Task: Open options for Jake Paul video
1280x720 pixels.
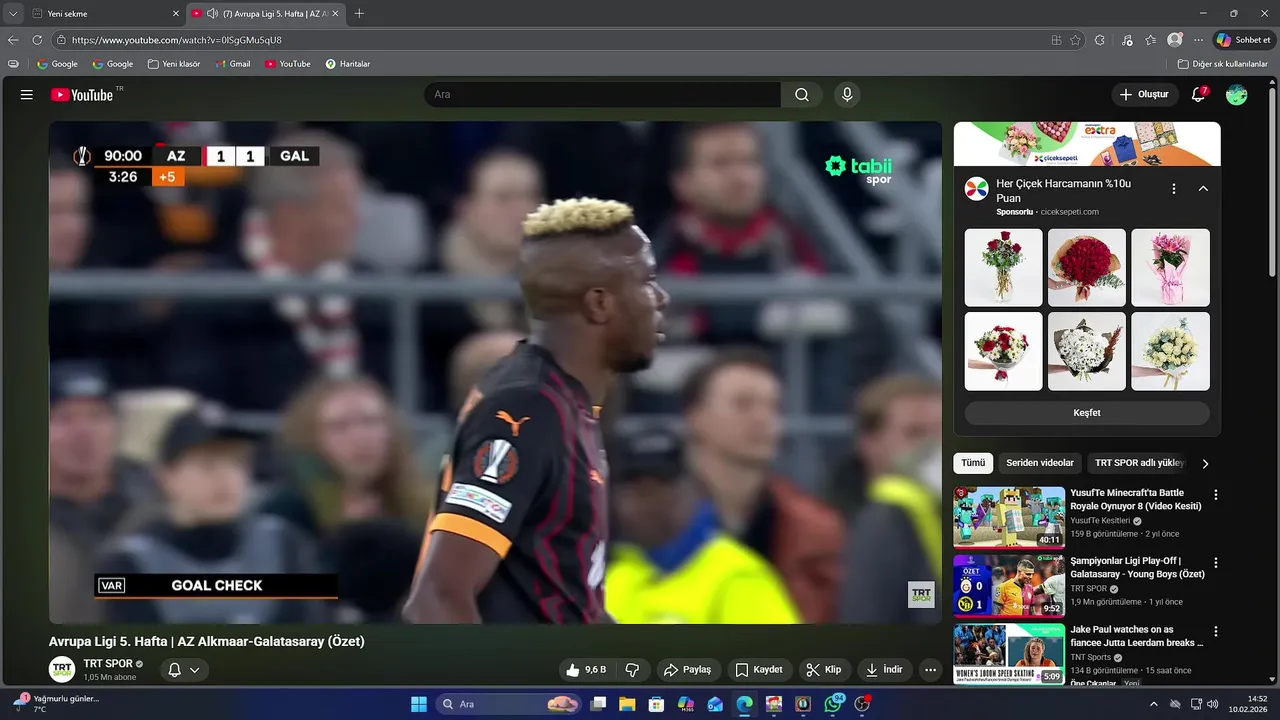Action: (x=1216, y=632)
